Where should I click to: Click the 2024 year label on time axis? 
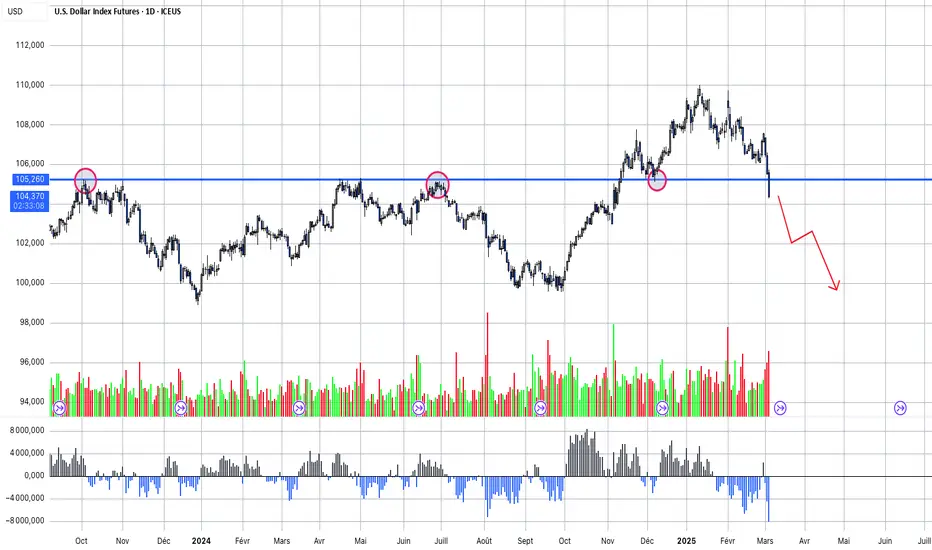click(201, 540)
